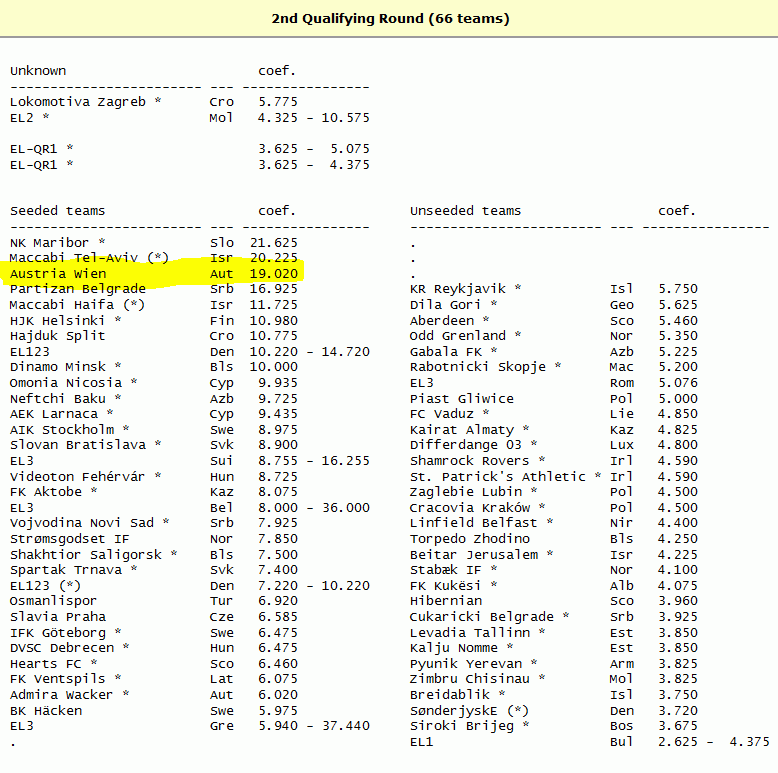Click 'Odd Grenland' team name
778x773 pixels.
[x=458, y=336]
